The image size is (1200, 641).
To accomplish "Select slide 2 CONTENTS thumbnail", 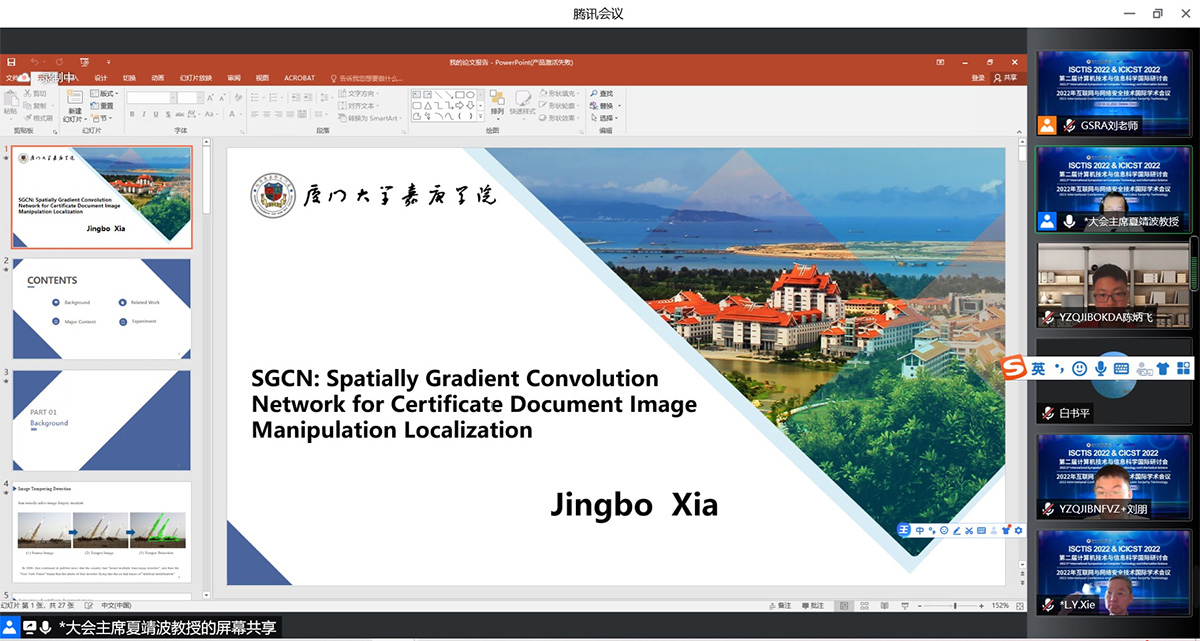I will coord(101,309).
